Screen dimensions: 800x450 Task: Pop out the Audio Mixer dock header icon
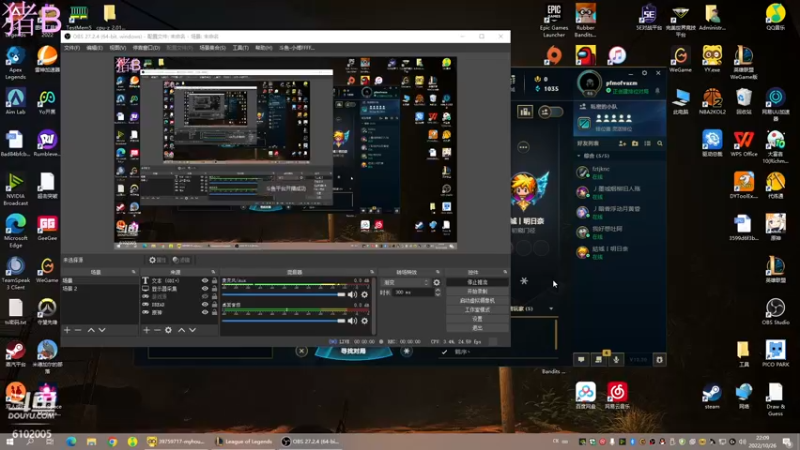click(372, 272)
